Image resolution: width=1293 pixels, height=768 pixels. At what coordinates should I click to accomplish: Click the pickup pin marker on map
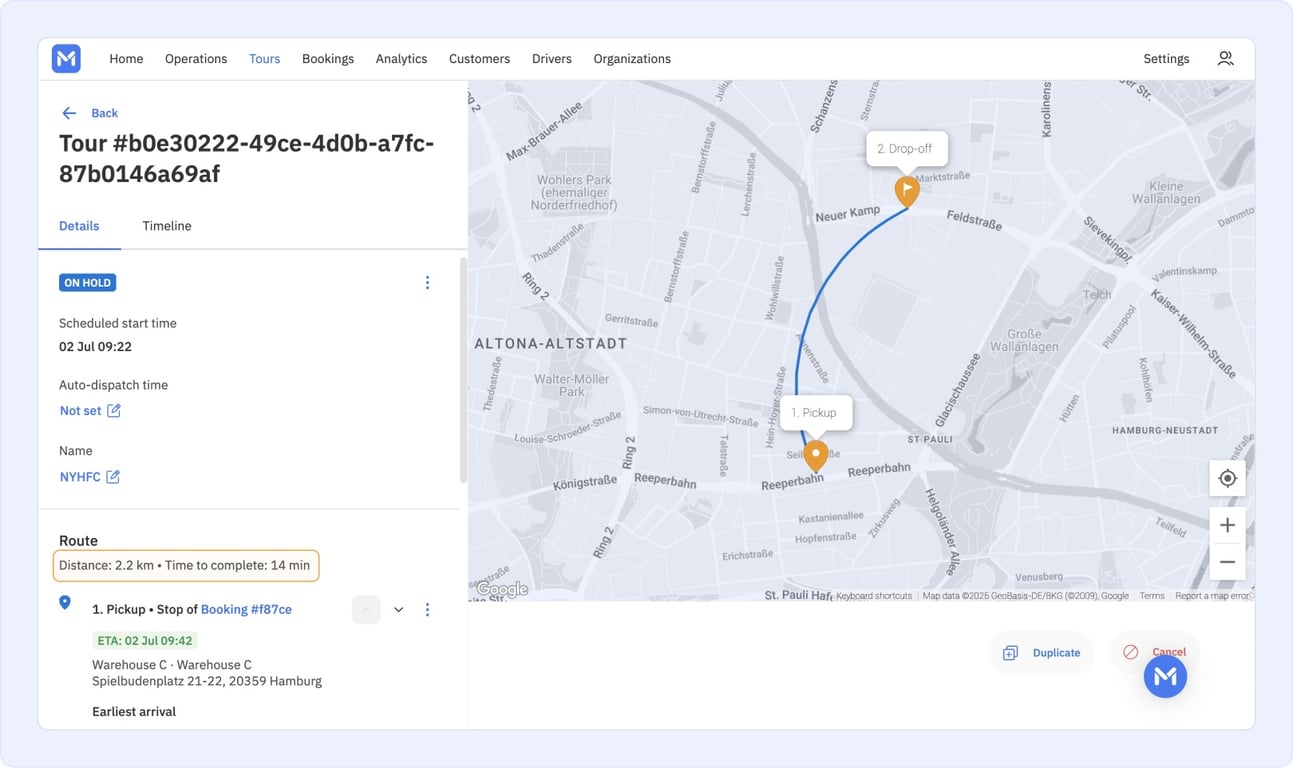(x=816, y=456)
